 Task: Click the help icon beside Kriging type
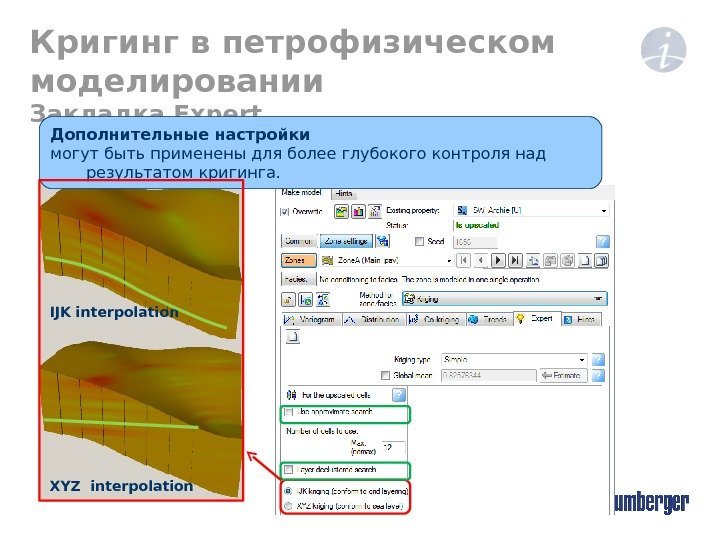tap(598, 359)
